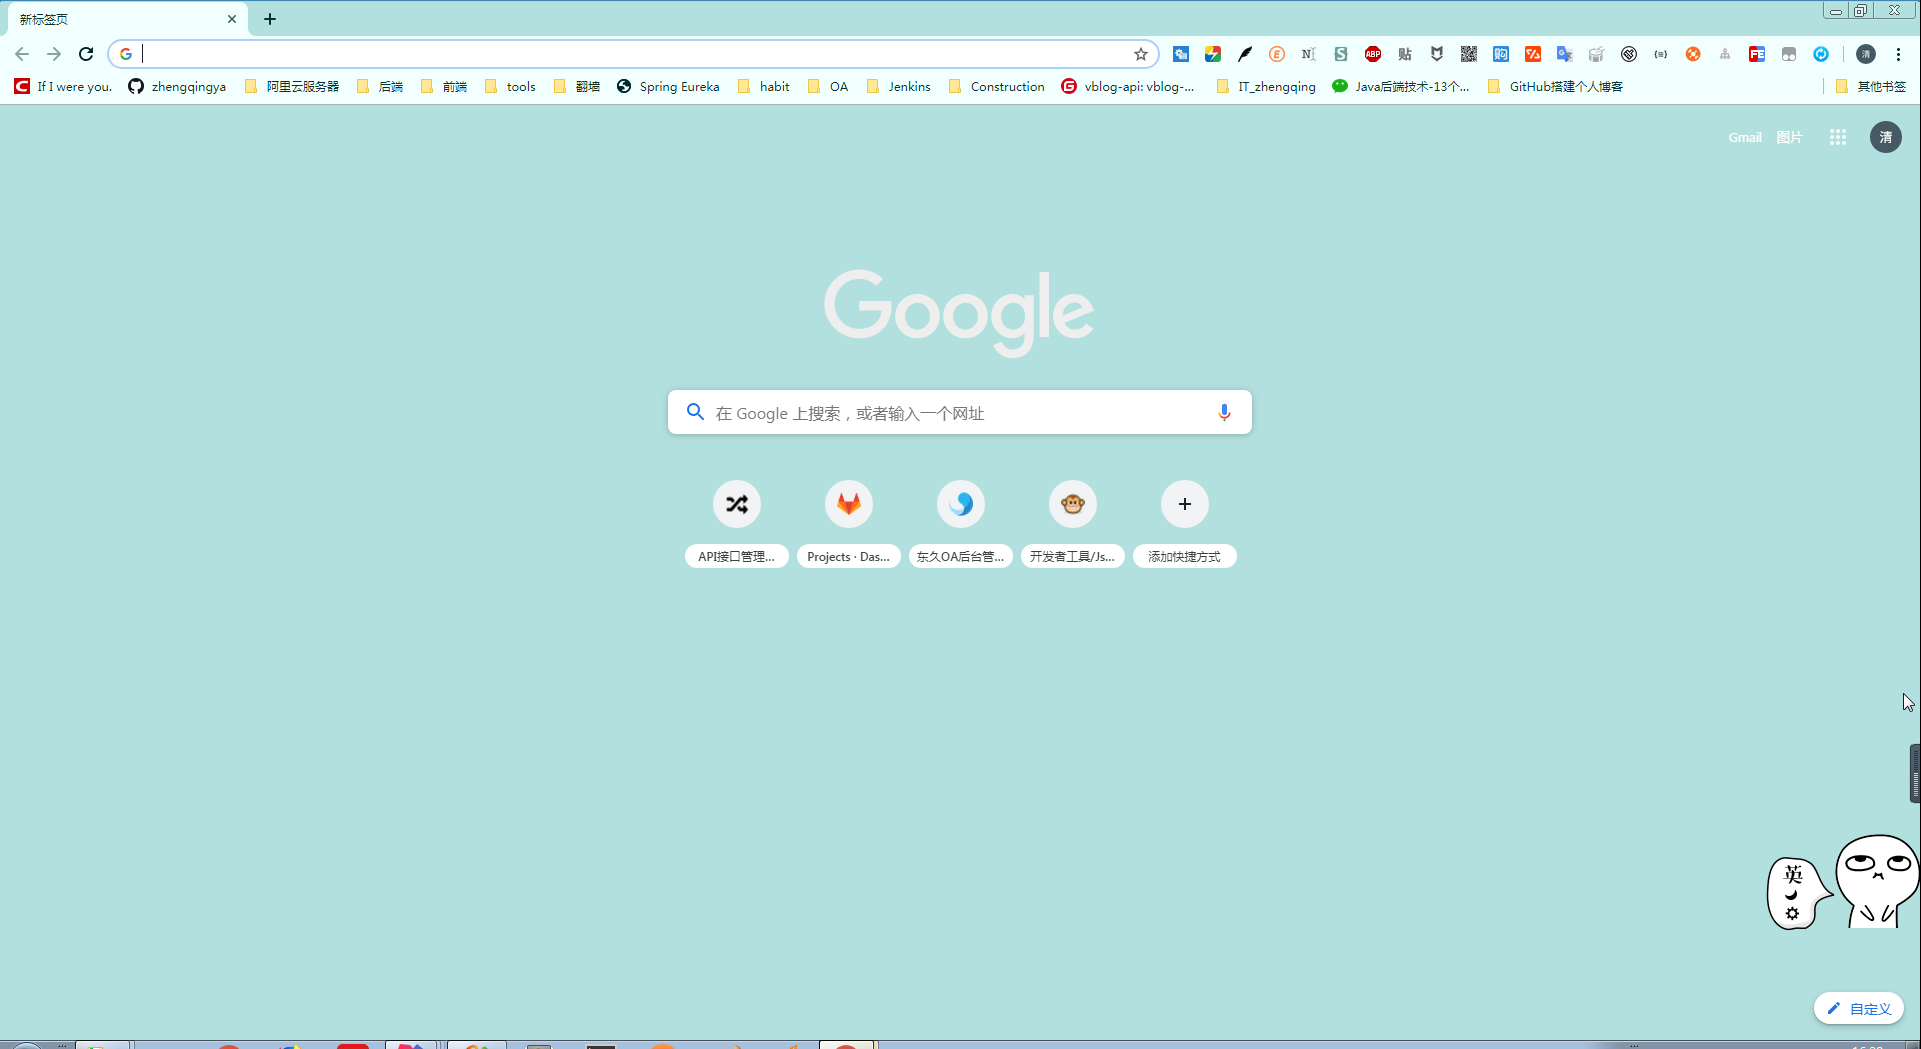Open the orange lifebuoy extension
Image resolution: width=1921 pixels, height=1049 pixels.
(x=1693, y=54)
